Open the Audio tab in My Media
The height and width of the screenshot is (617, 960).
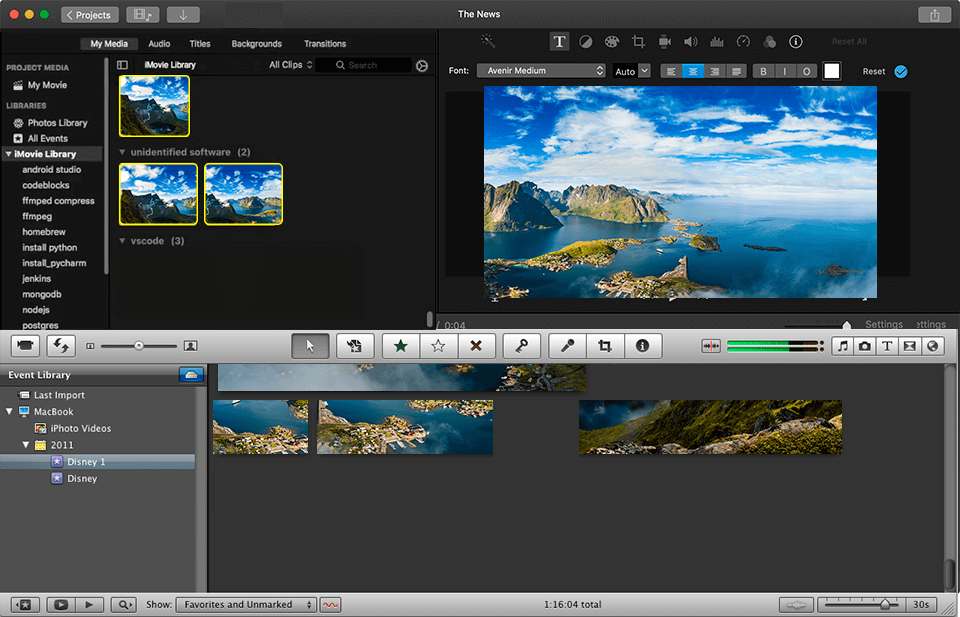[x=159, y=43]
